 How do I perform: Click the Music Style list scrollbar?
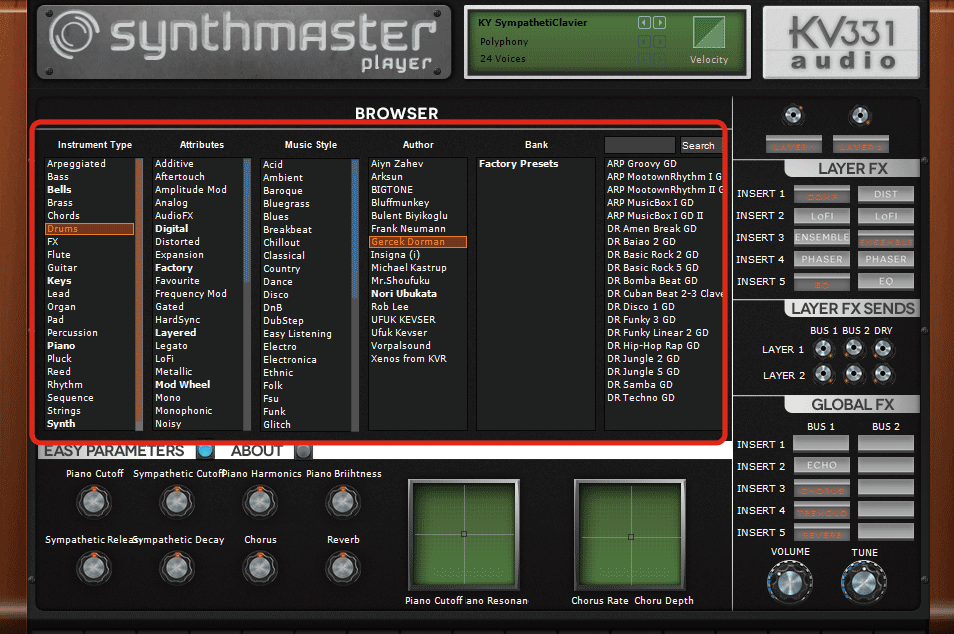tap(355, 294)
